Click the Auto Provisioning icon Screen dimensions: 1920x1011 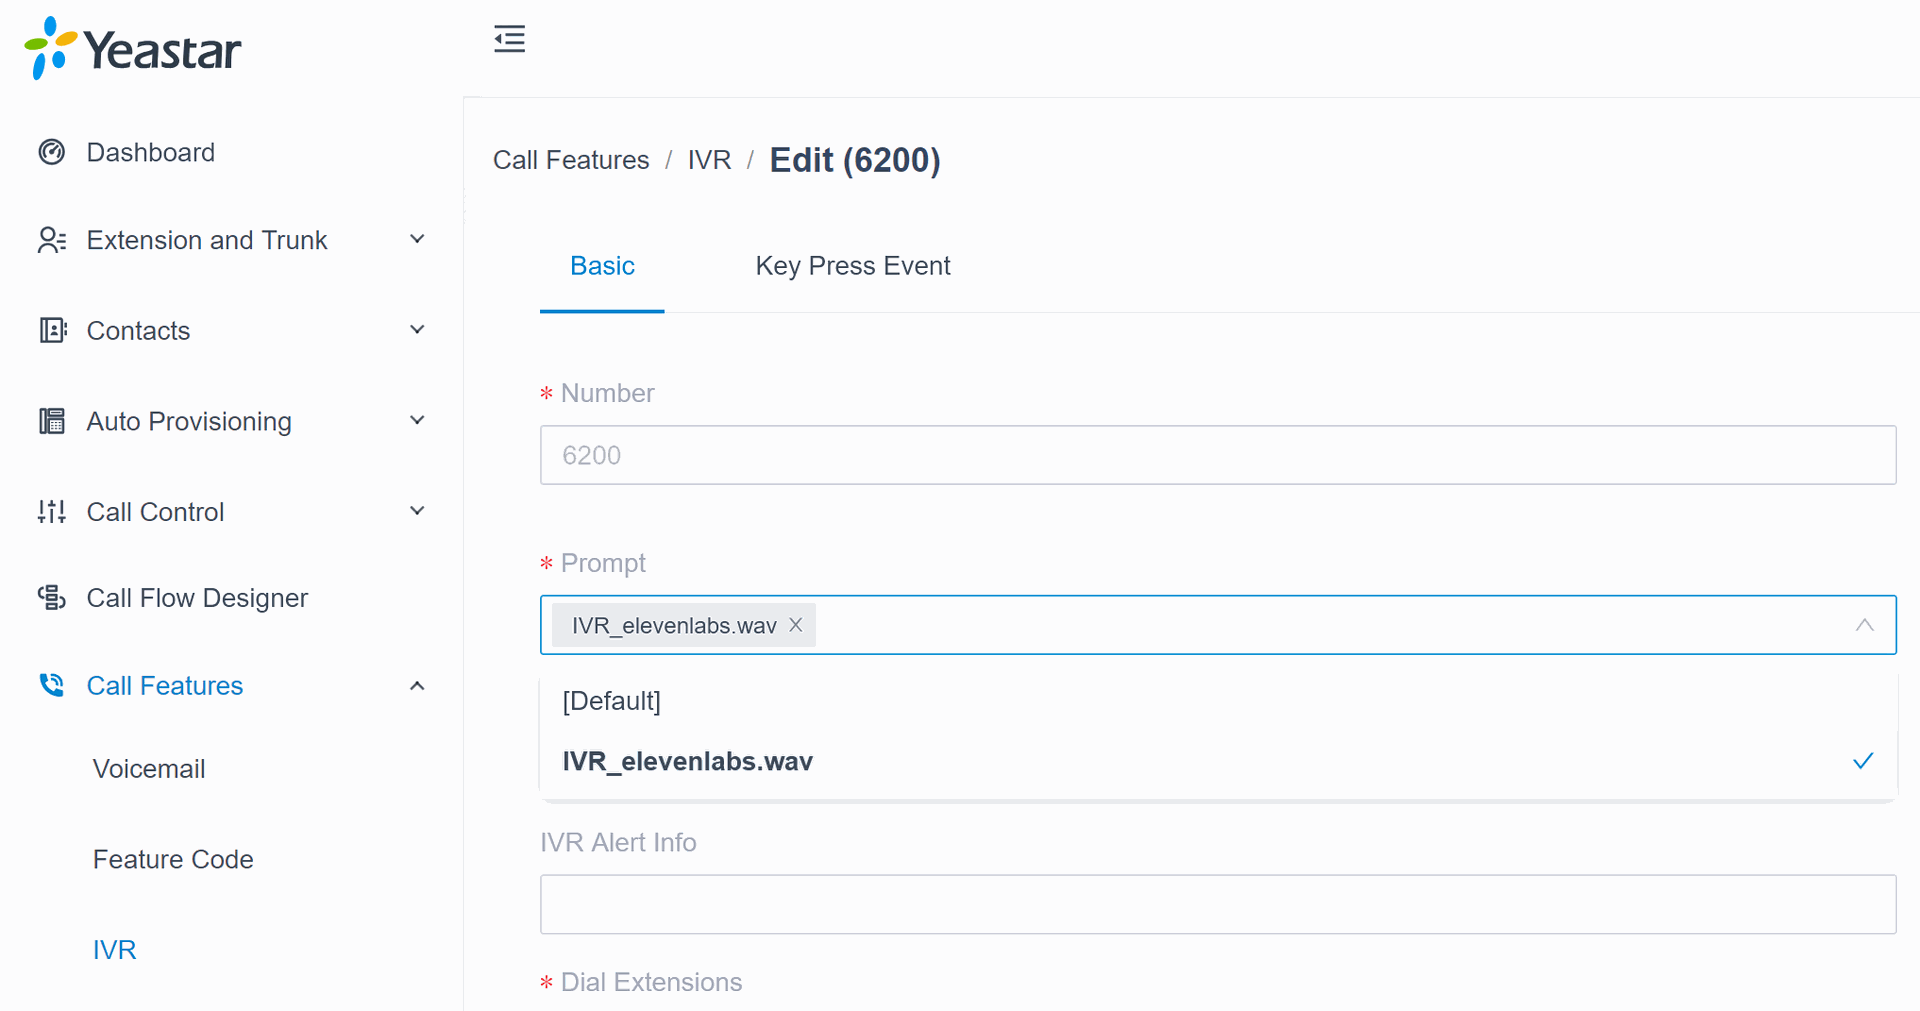pyautogui.click(x=52, y=421)
